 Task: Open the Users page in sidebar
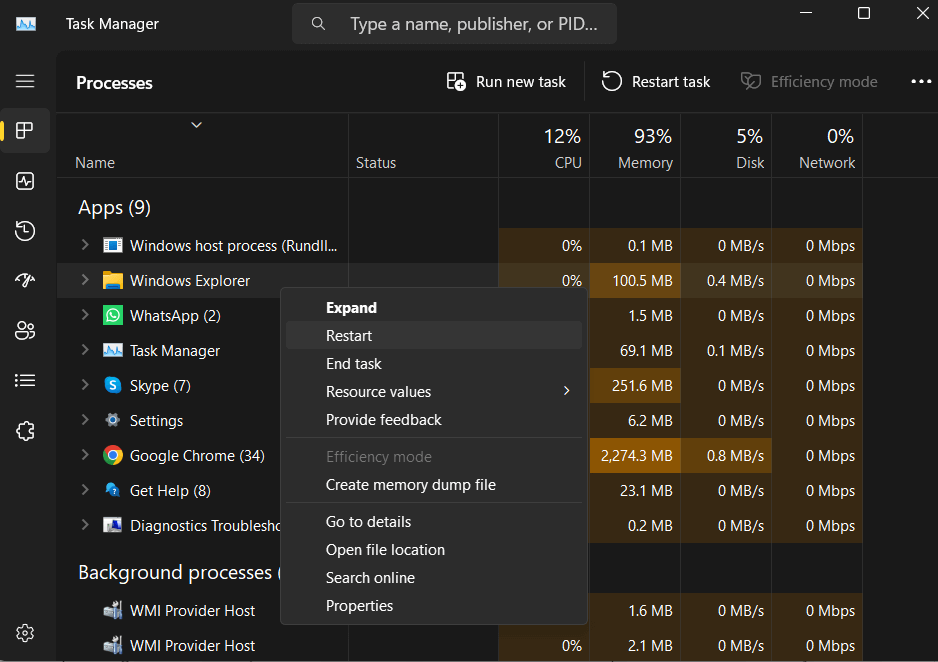point(25,331)
